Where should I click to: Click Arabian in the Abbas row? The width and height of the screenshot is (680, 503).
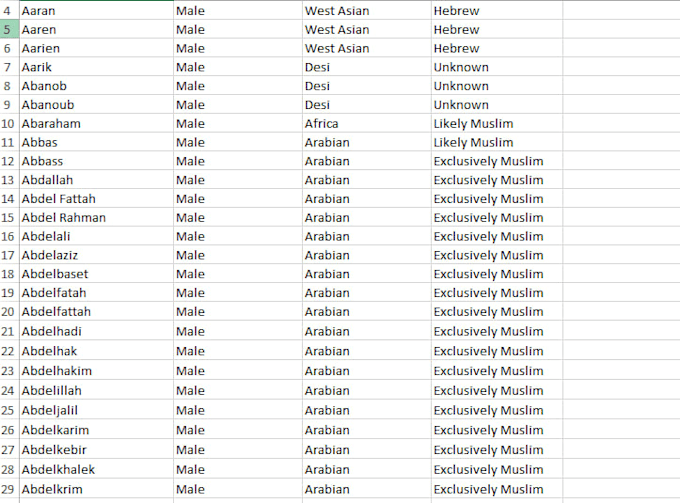coord(367,142)
